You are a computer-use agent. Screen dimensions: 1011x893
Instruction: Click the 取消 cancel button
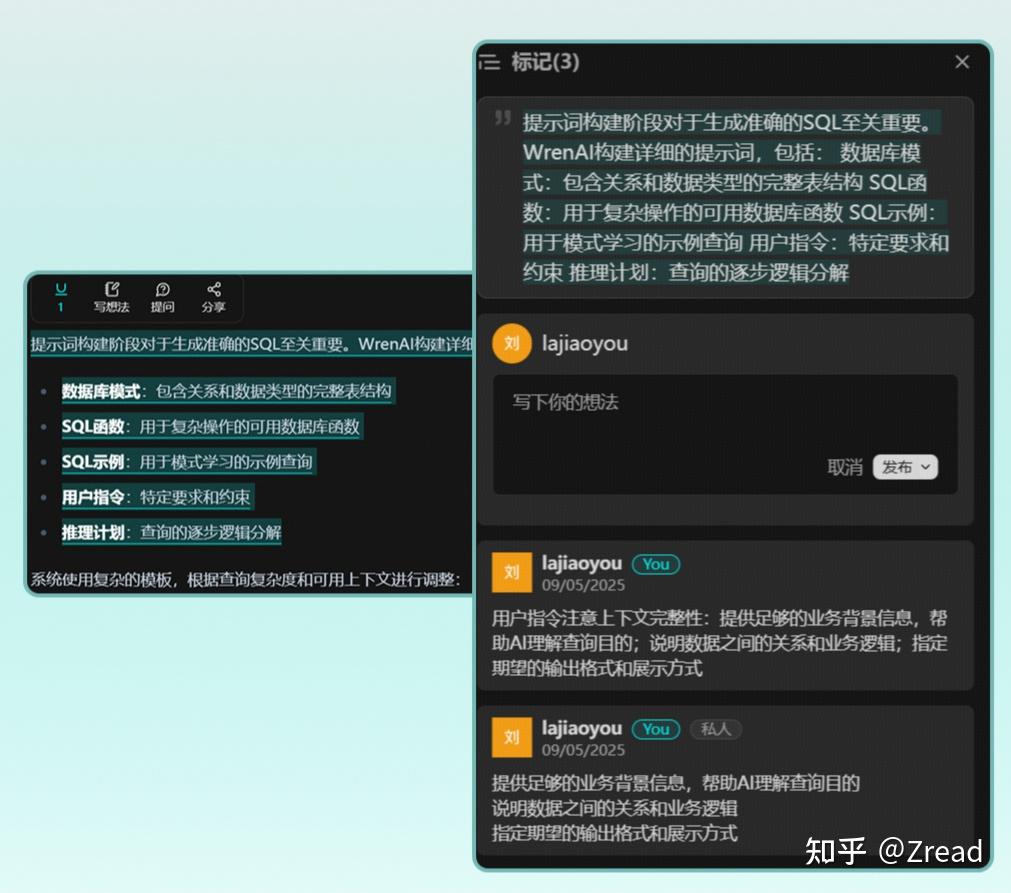(x=845, y=467)
